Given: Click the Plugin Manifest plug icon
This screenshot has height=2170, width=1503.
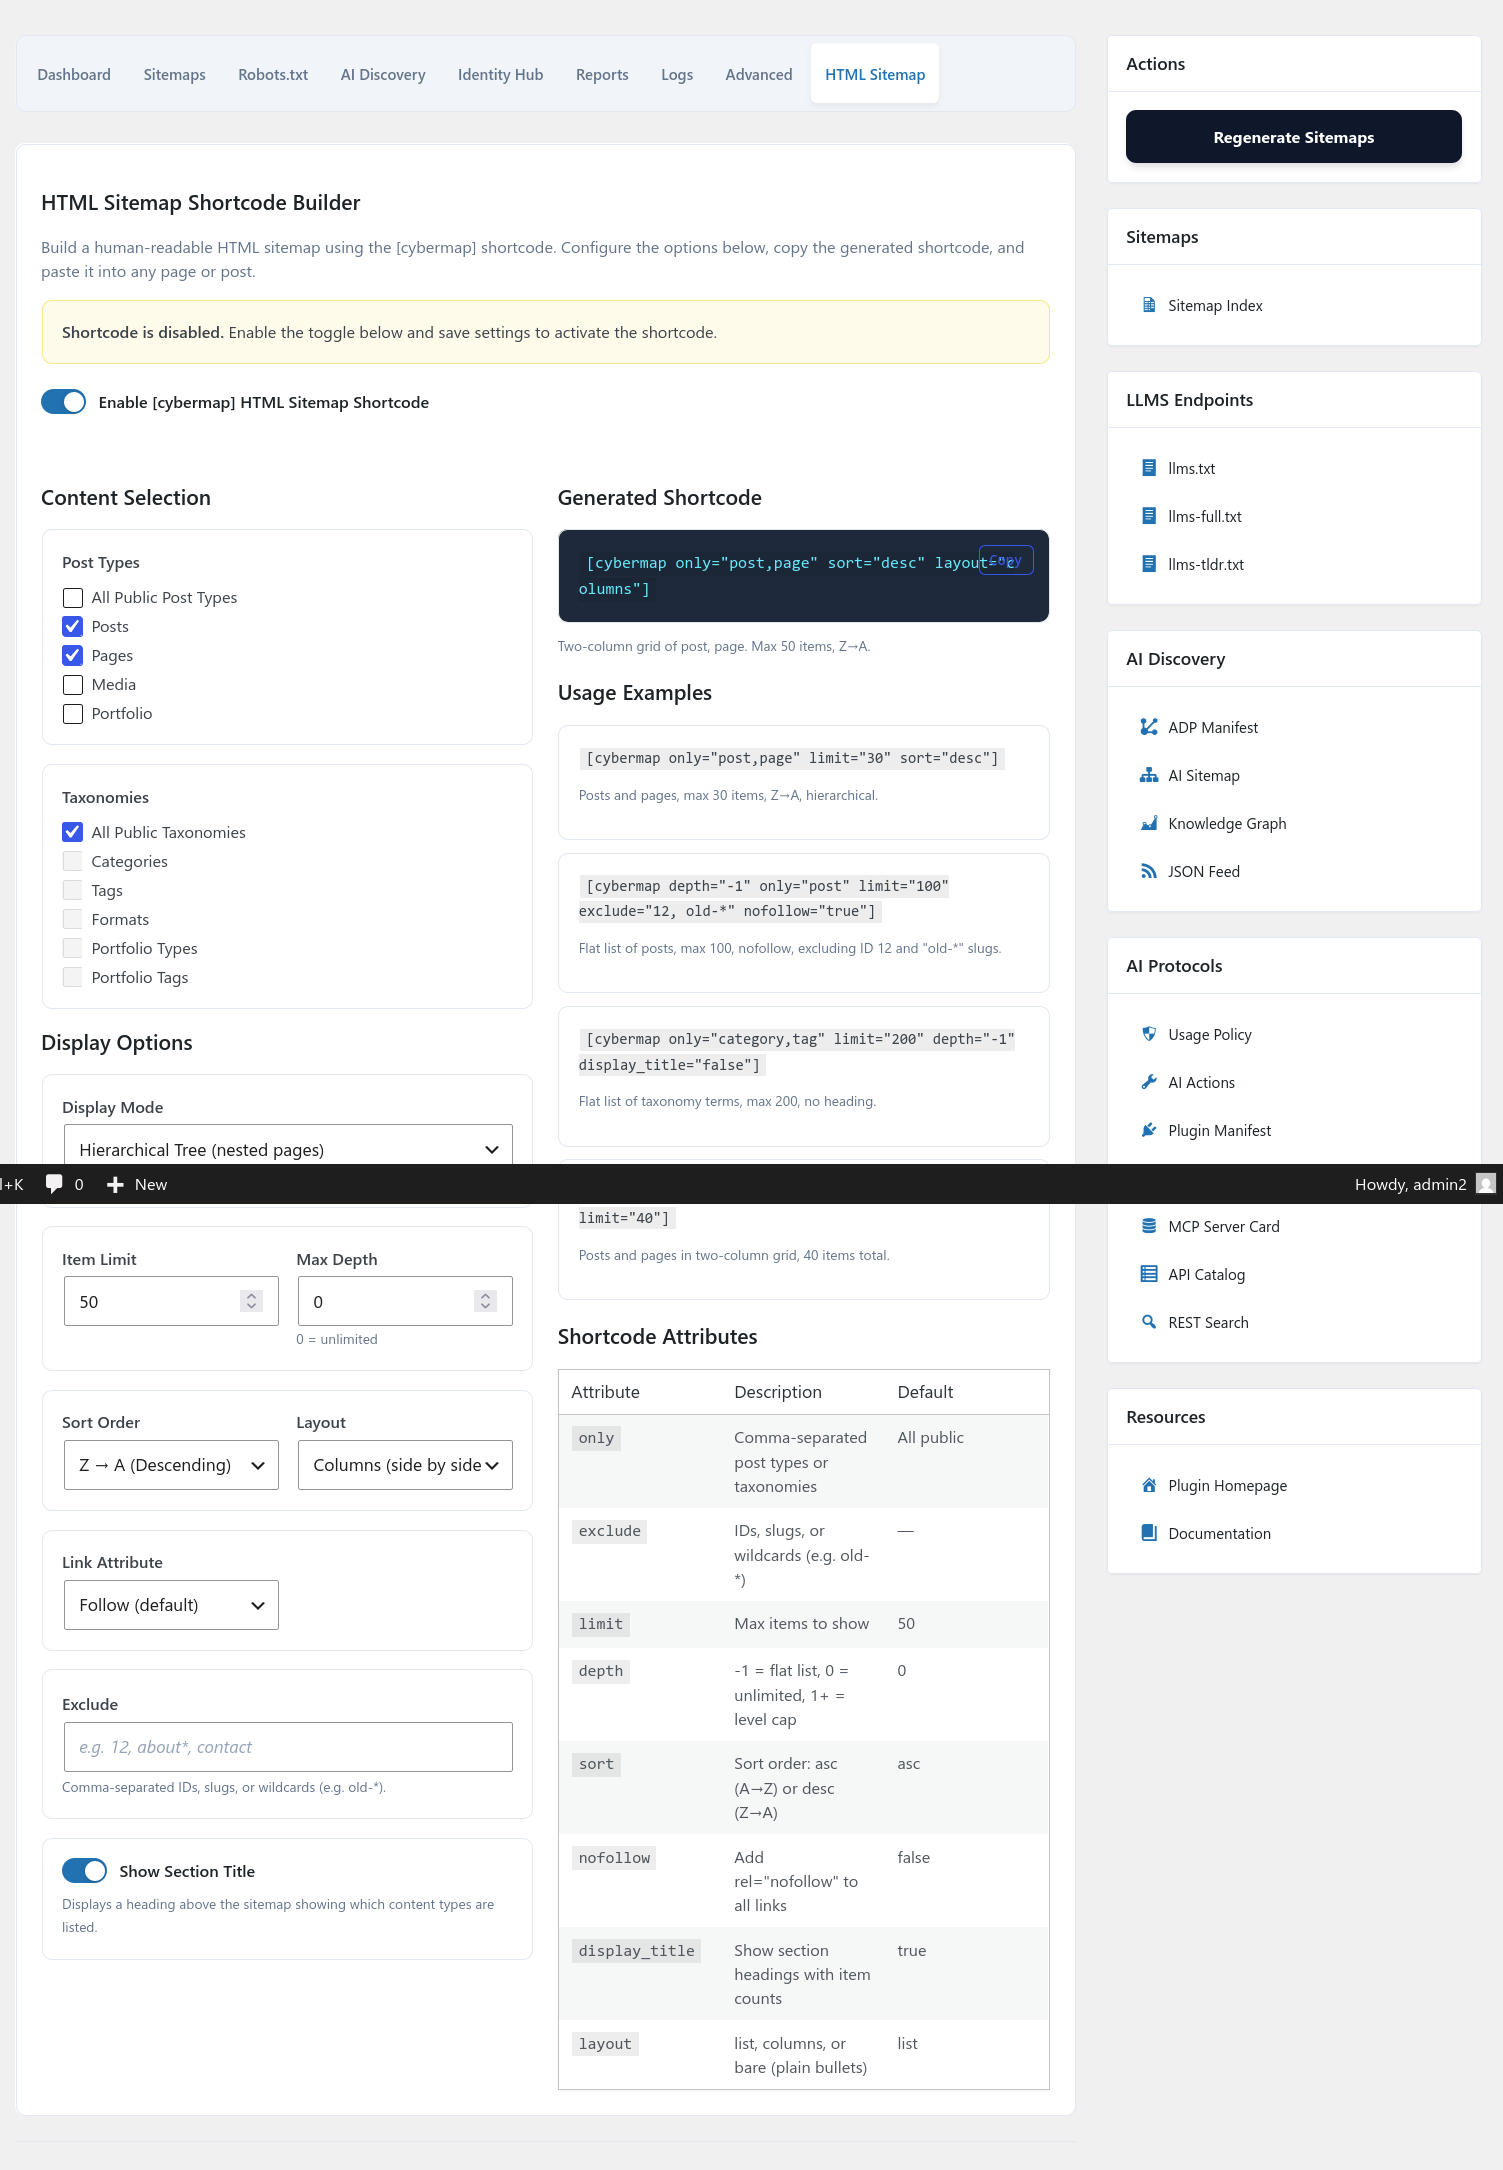Looking at the screenshot, I should point(1149,1130).
